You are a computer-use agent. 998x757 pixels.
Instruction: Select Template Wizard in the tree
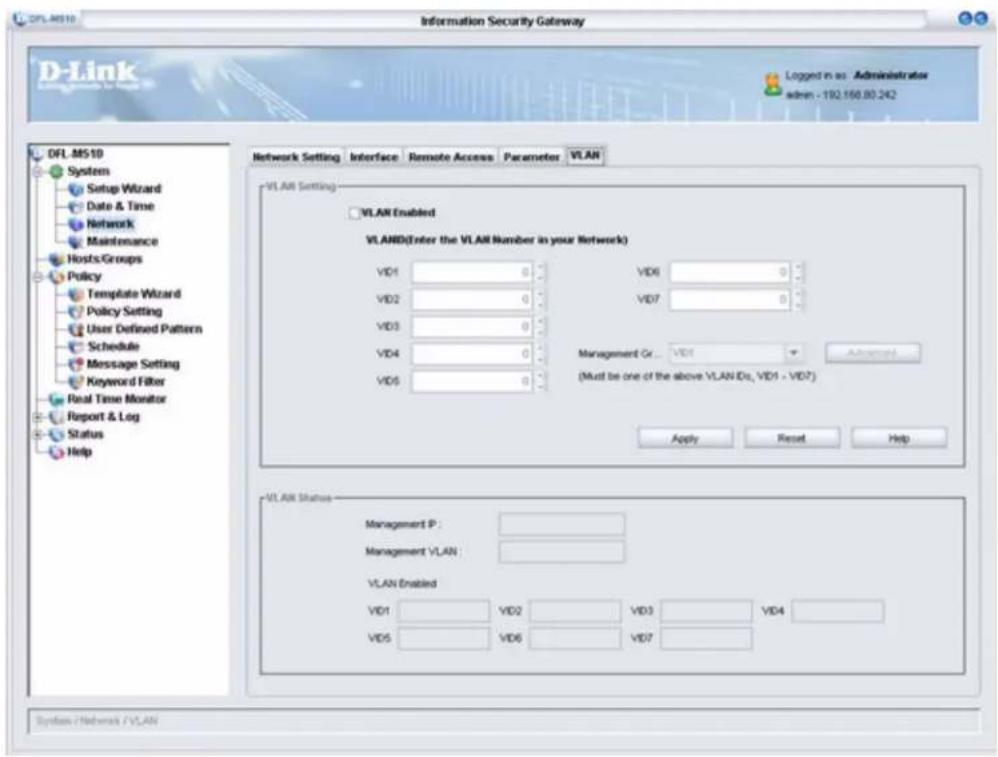click(x=134, y=294)
